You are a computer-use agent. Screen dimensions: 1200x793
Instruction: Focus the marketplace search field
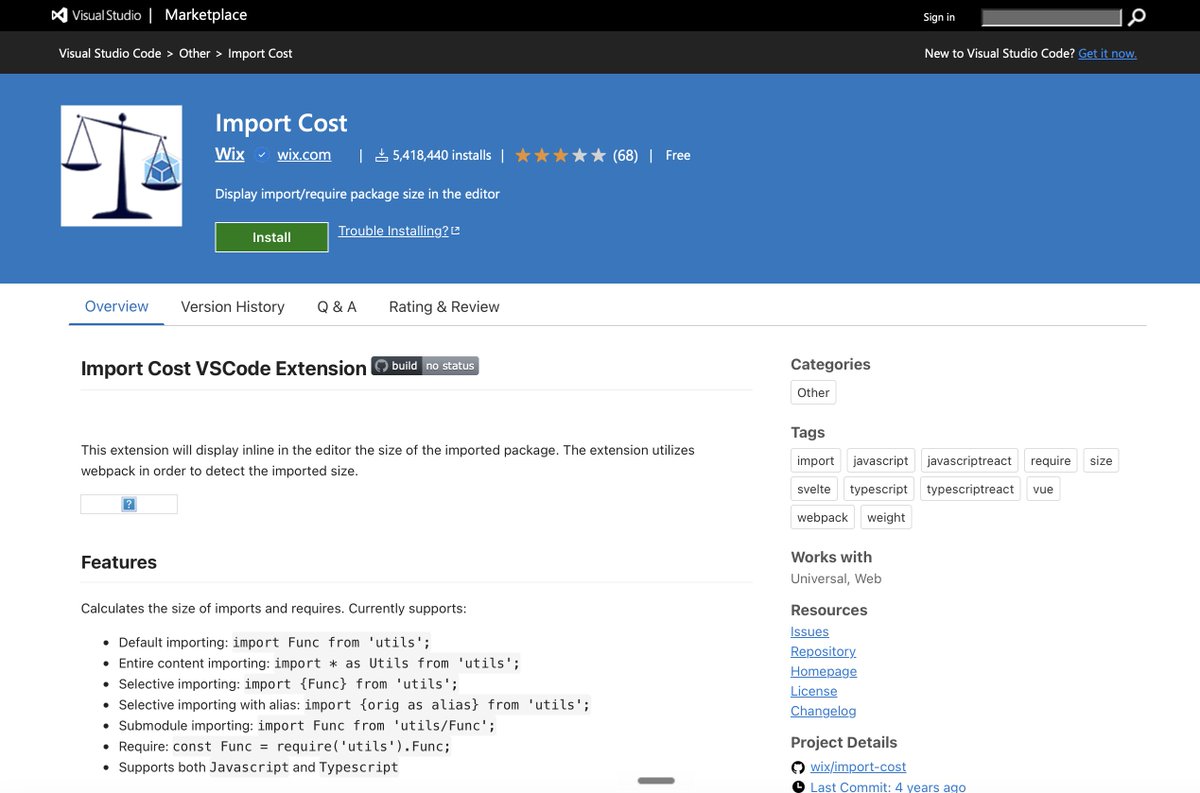pos(1052,17)
